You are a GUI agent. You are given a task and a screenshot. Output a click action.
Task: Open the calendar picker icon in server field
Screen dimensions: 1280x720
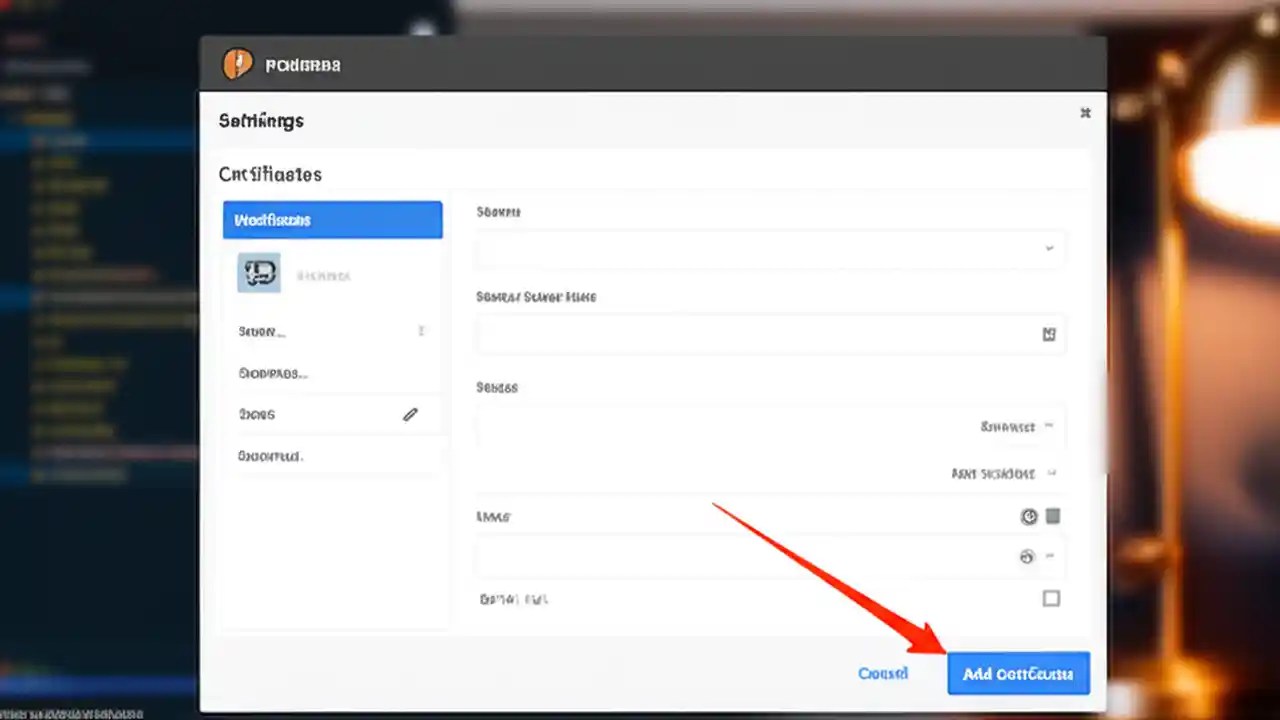1048,334
